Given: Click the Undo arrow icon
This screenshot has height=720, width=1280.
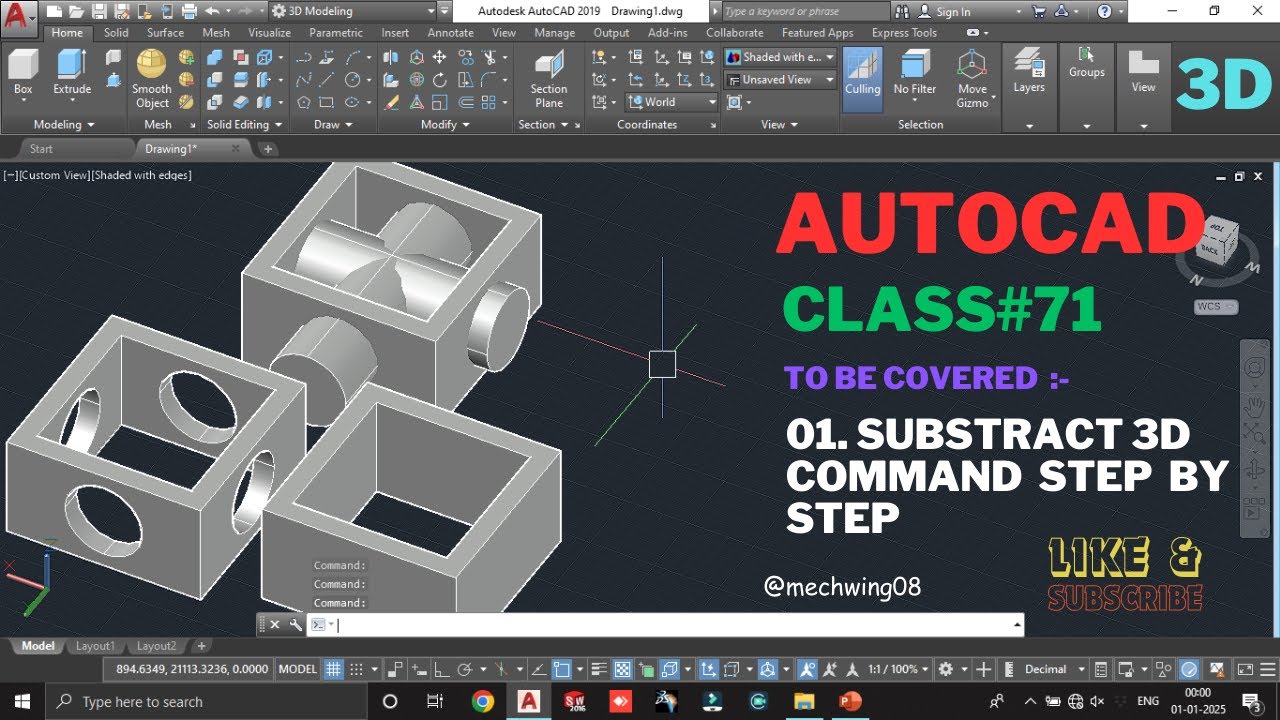Looking at the screenshot, I should tap(212, 11).
